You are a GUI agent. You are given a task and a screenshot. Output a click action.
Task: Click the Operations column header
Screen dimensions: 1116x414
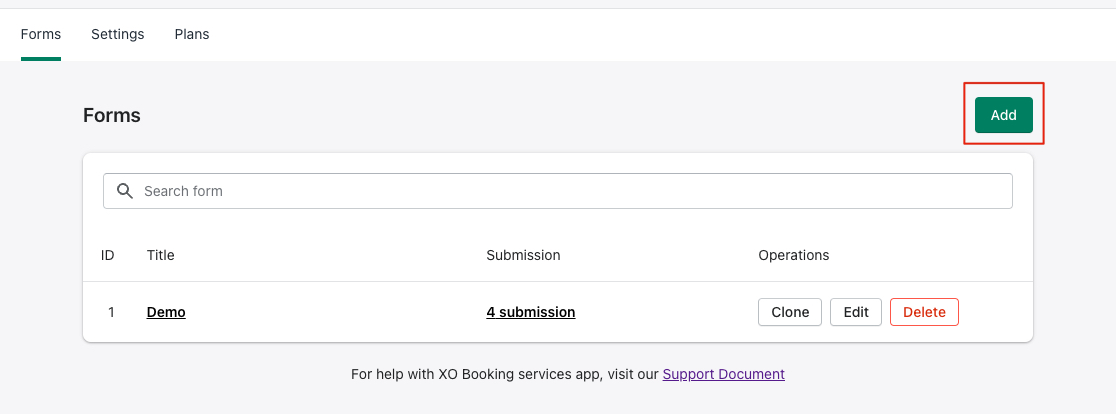point(794,255)
